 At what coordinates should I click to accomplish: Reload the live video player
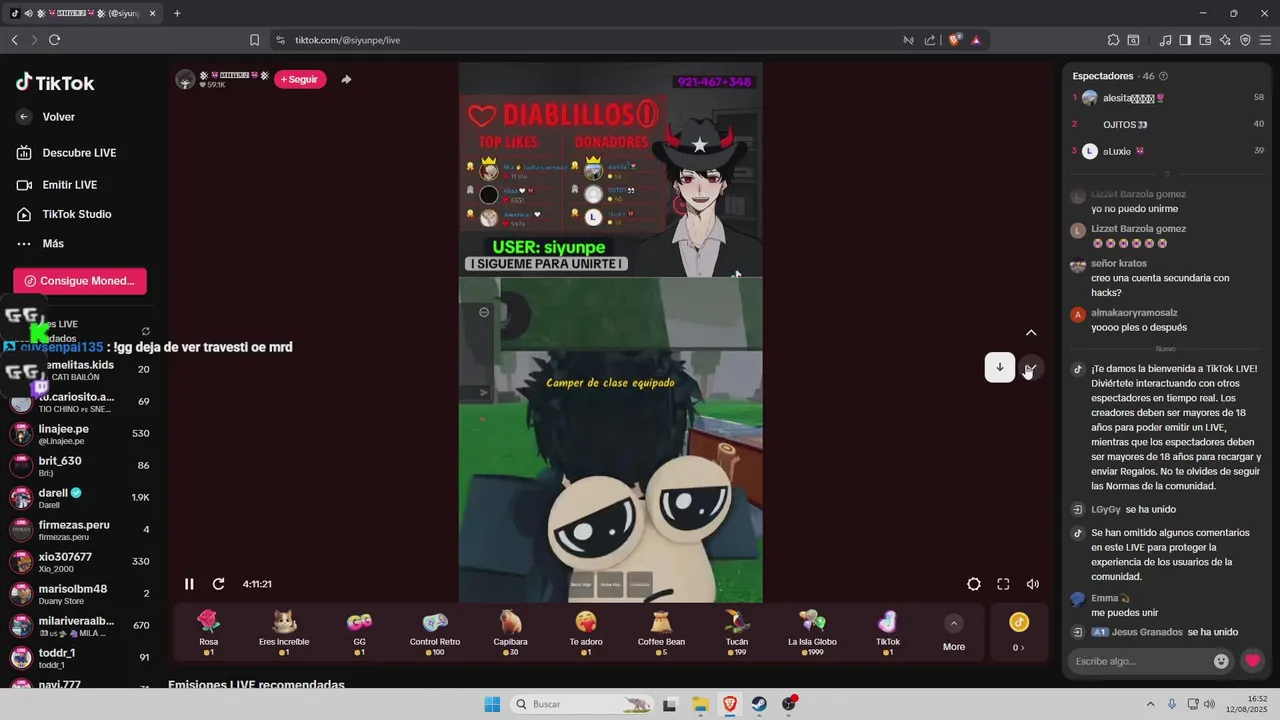[x=218, y=584]
